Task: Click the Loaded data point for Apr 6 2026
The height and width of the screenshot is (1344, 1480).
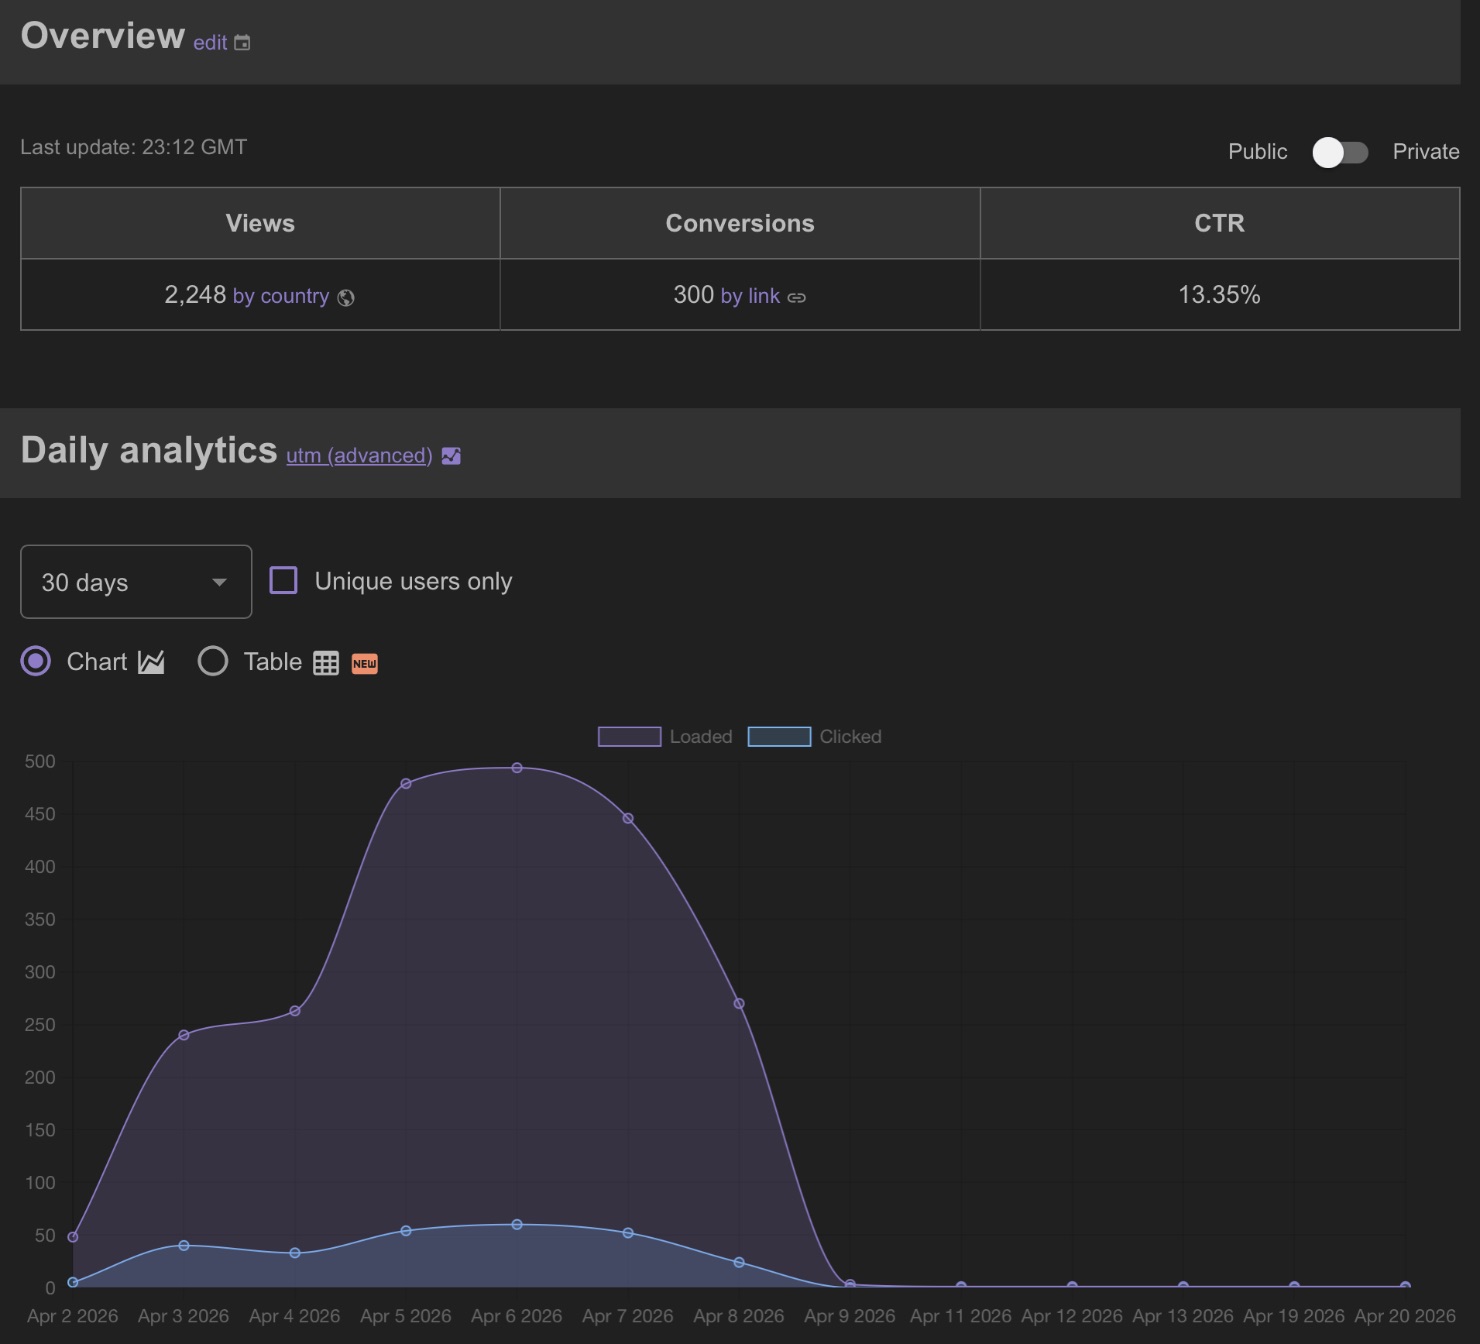Action: [x=517, y=768]
